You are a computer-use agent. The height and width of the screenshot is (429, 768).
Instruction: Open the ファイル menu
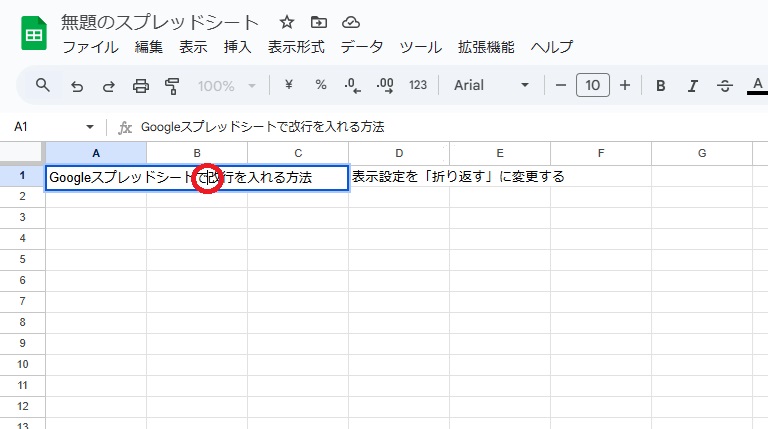[x=91, y=47]
